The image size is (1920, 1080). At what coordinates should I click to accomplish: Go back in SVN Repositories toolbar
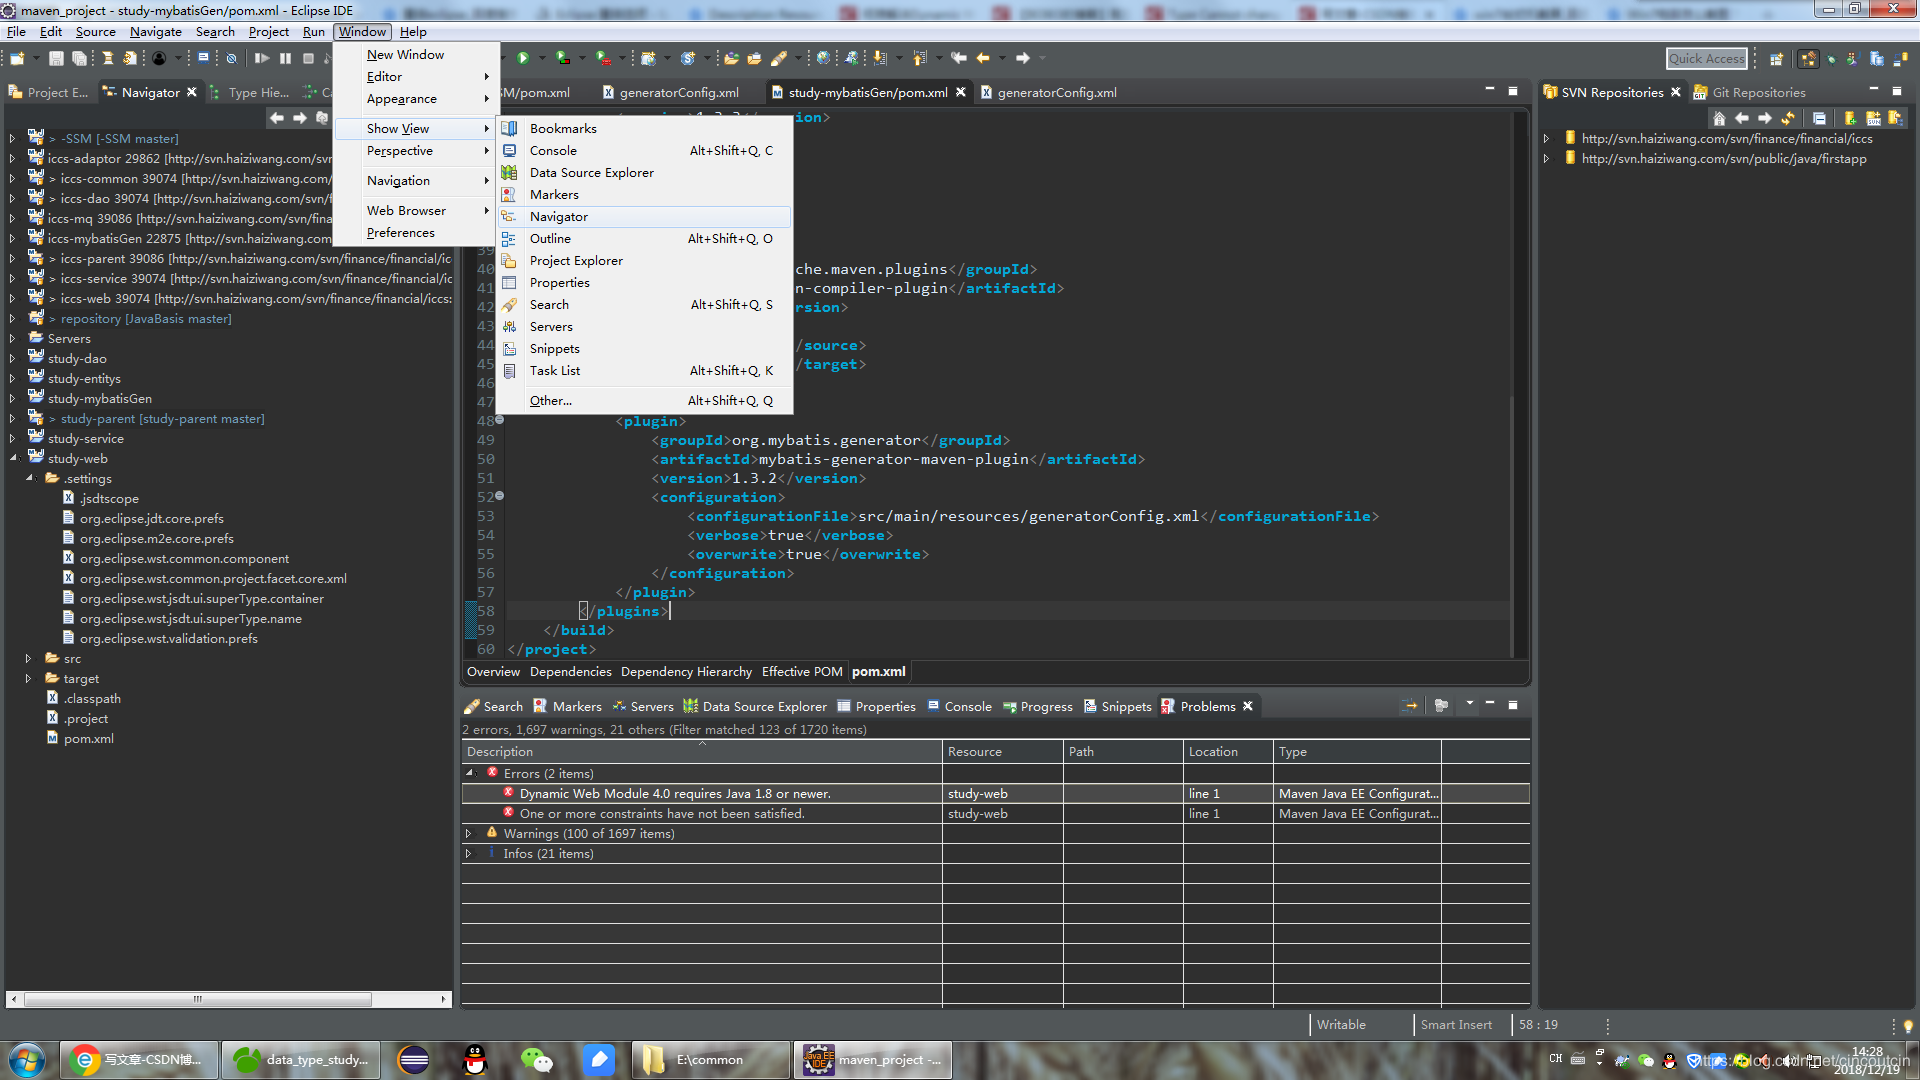click(1742, 118)
